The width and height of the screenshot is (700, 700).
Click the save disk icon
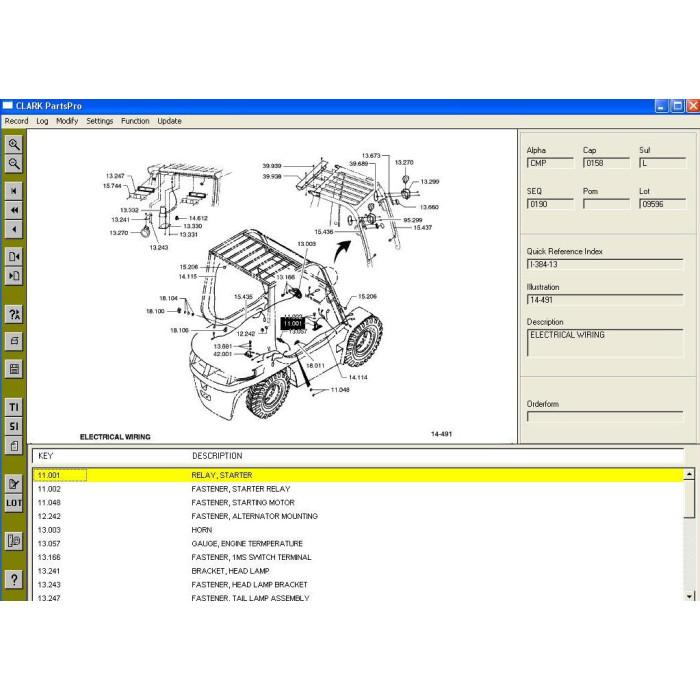(14, 369)
